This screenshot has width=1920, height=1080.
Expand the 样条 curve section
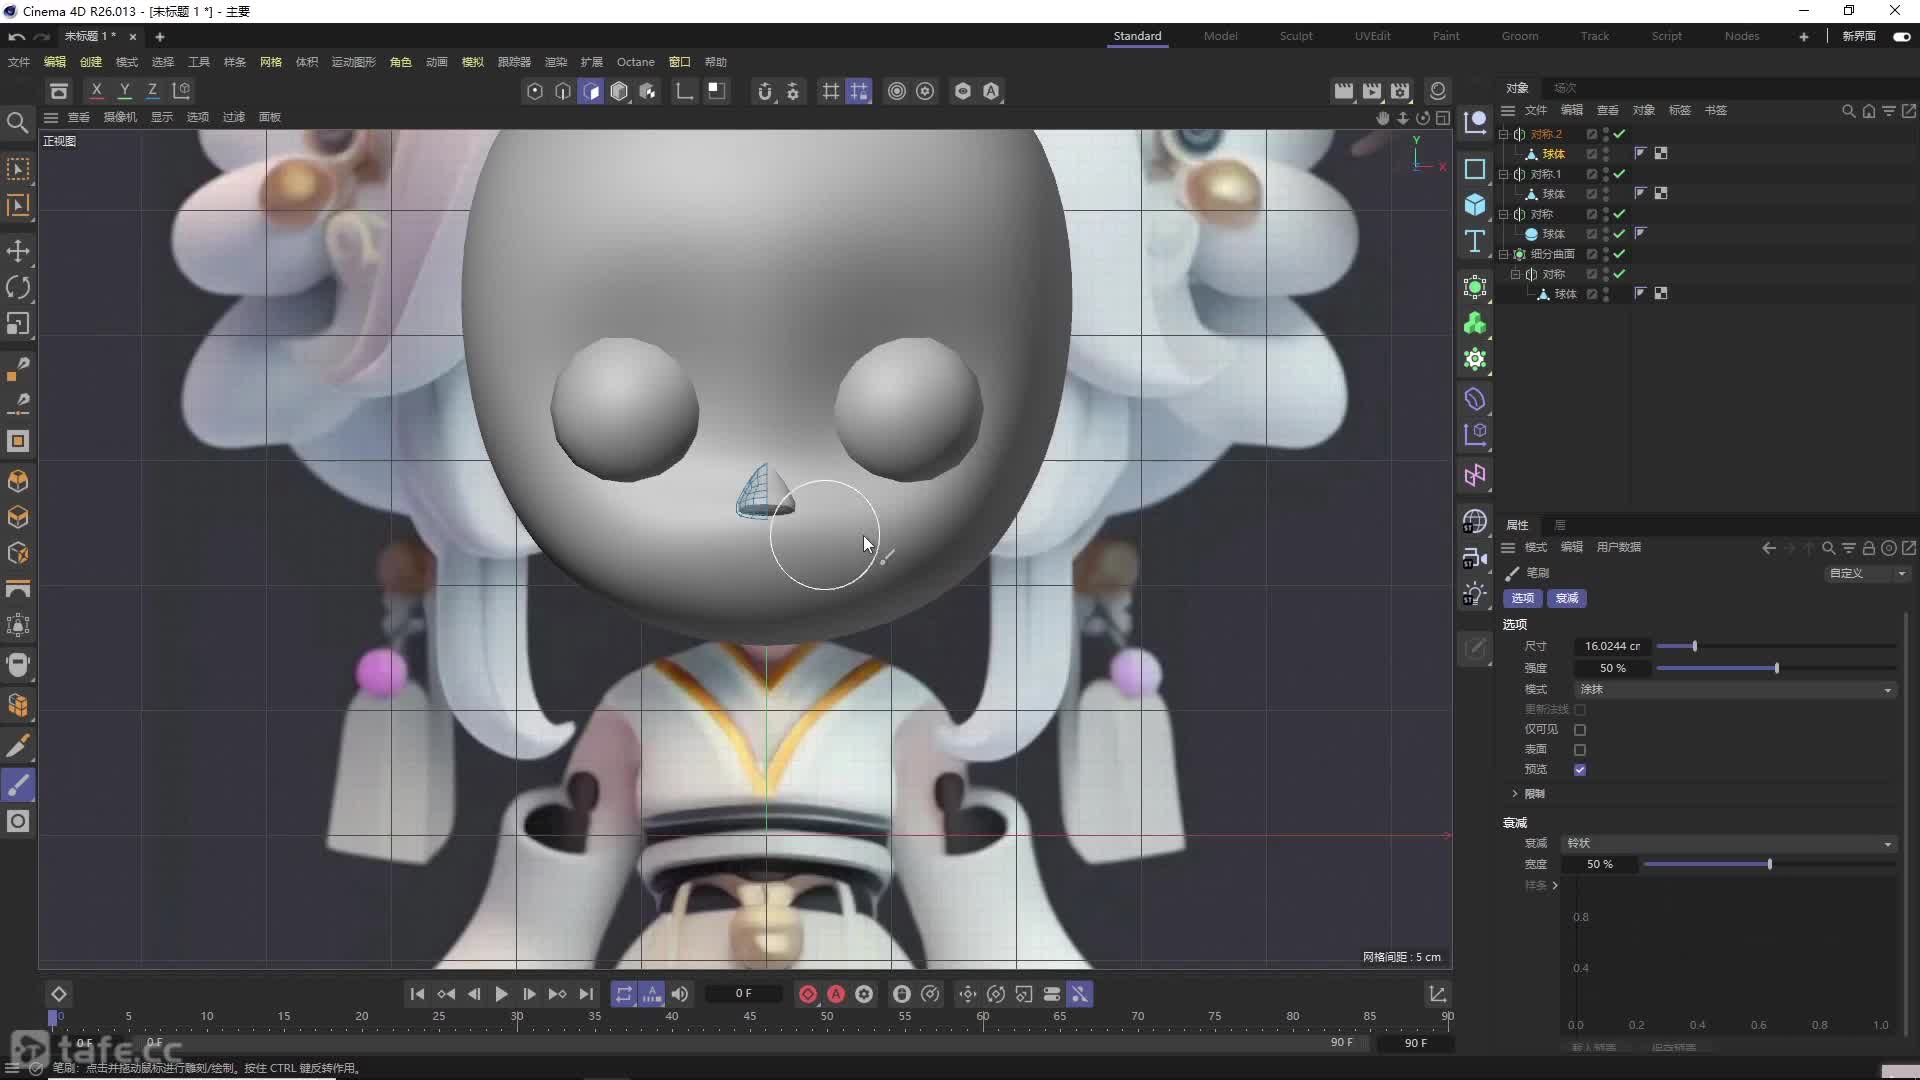pos(1555,886)
